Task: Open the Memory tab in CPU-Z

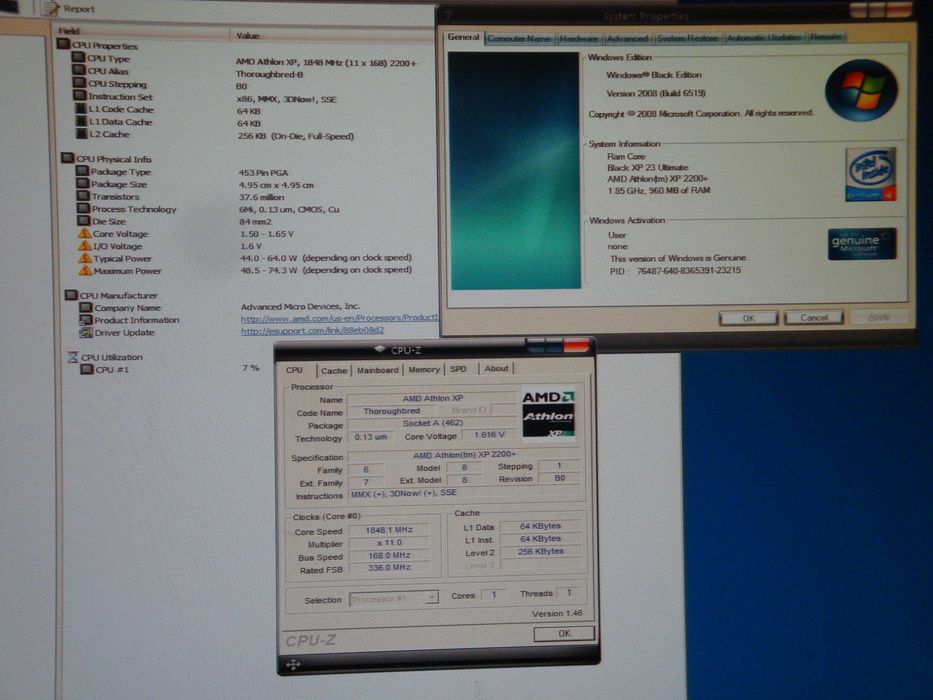Action: coord(424,369)
